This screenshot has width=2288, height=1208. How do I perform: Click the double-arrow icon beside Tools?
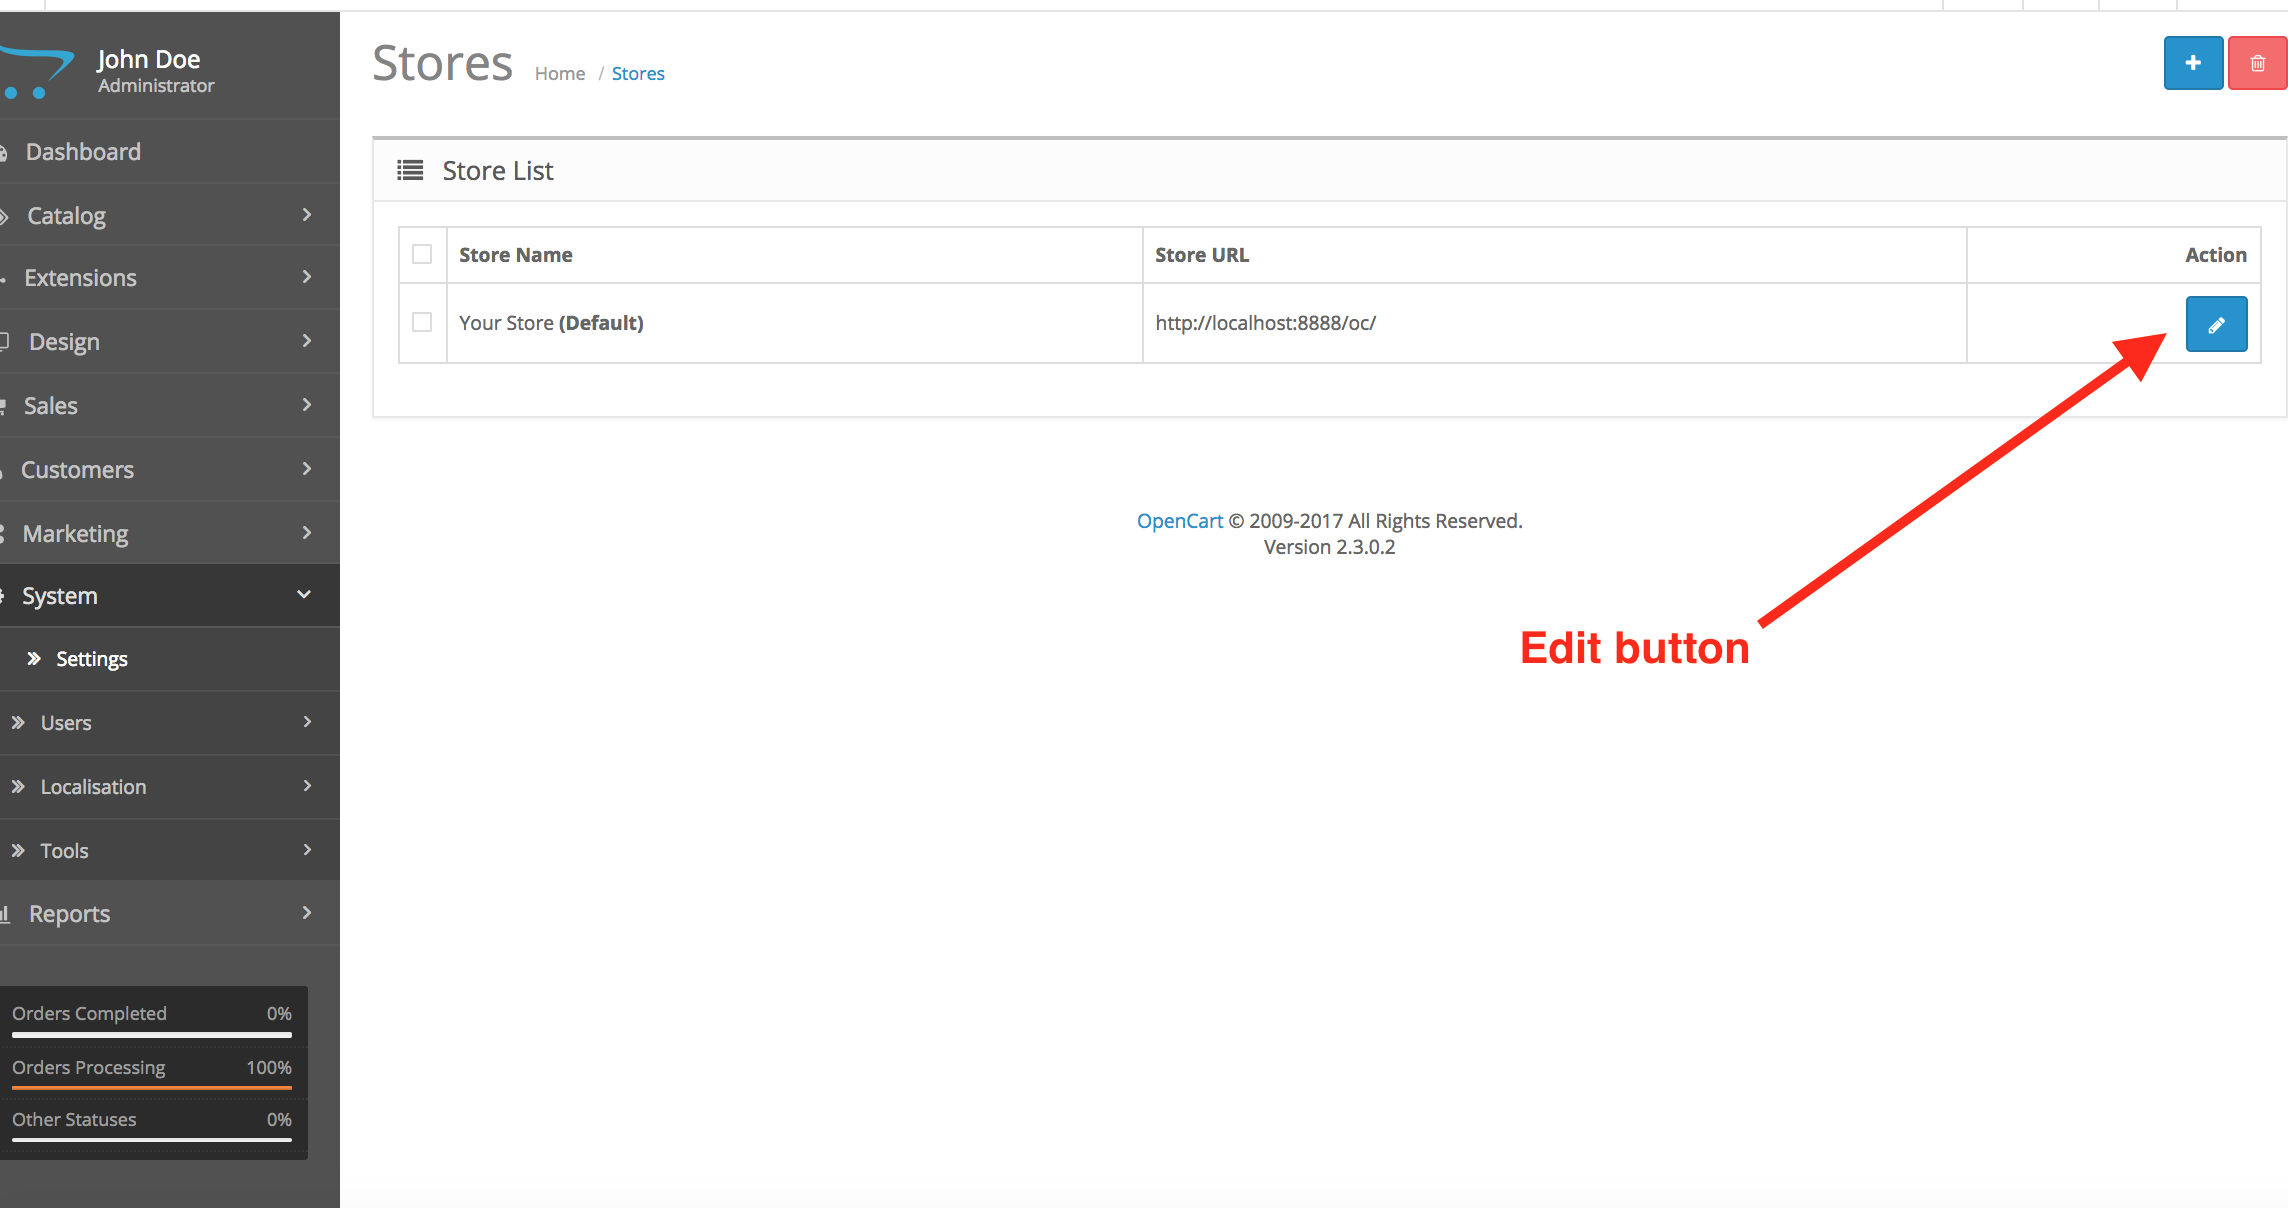(x=18, y=850)
